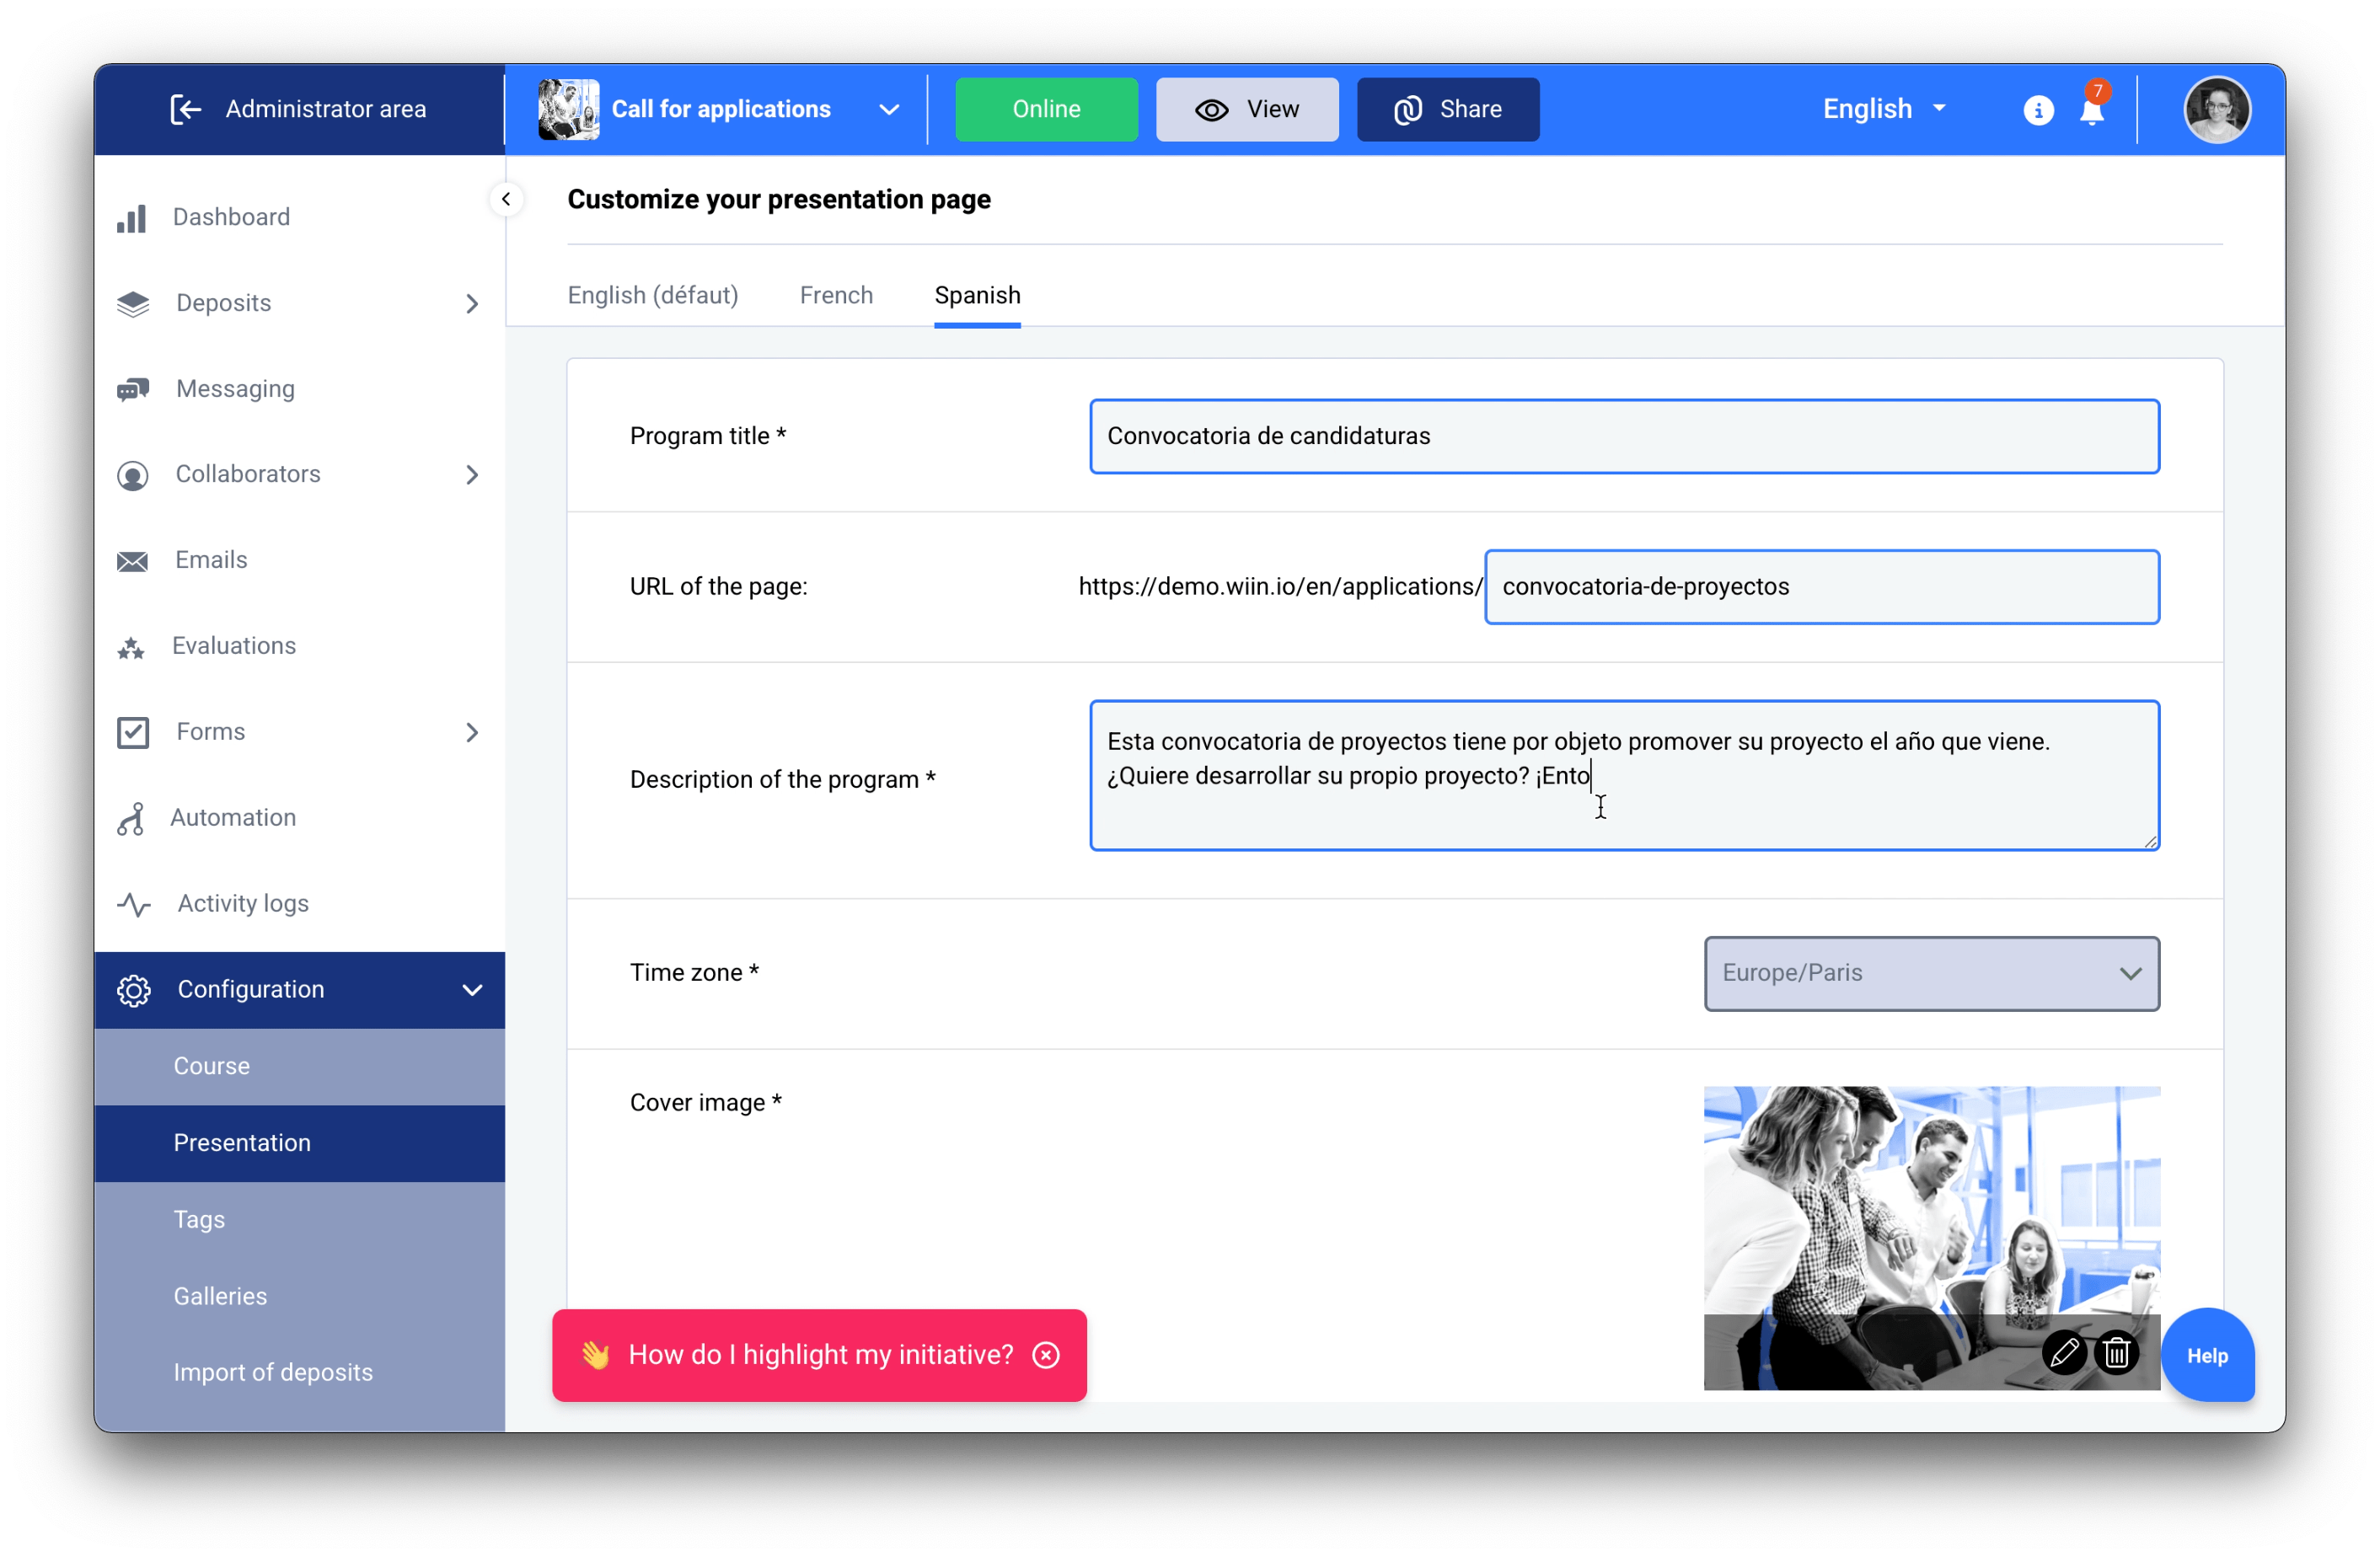
Task: Open Emails from the sidebar
Action: [x=211, y=560]
